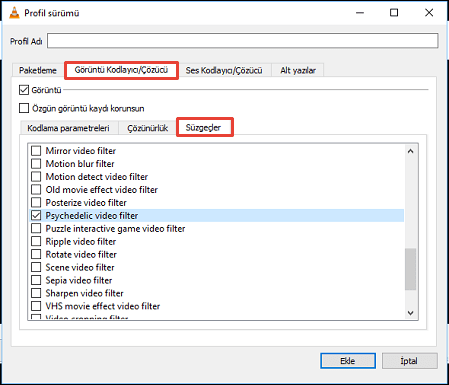
Task: Click the filter list scrollbar thumb
Action: (x=410, y=269)
